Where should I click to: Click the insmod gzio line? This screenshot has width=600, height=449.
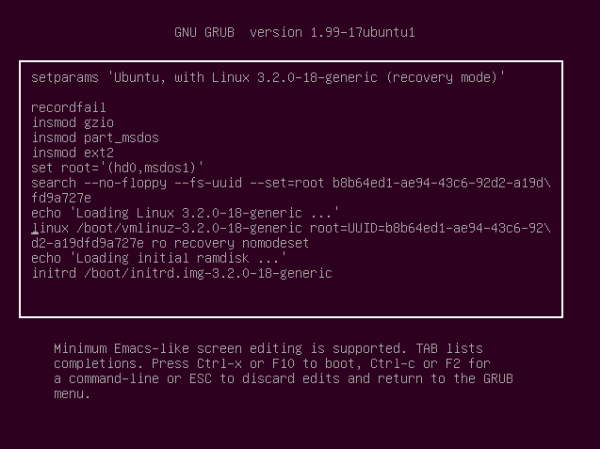click(73, 122)
